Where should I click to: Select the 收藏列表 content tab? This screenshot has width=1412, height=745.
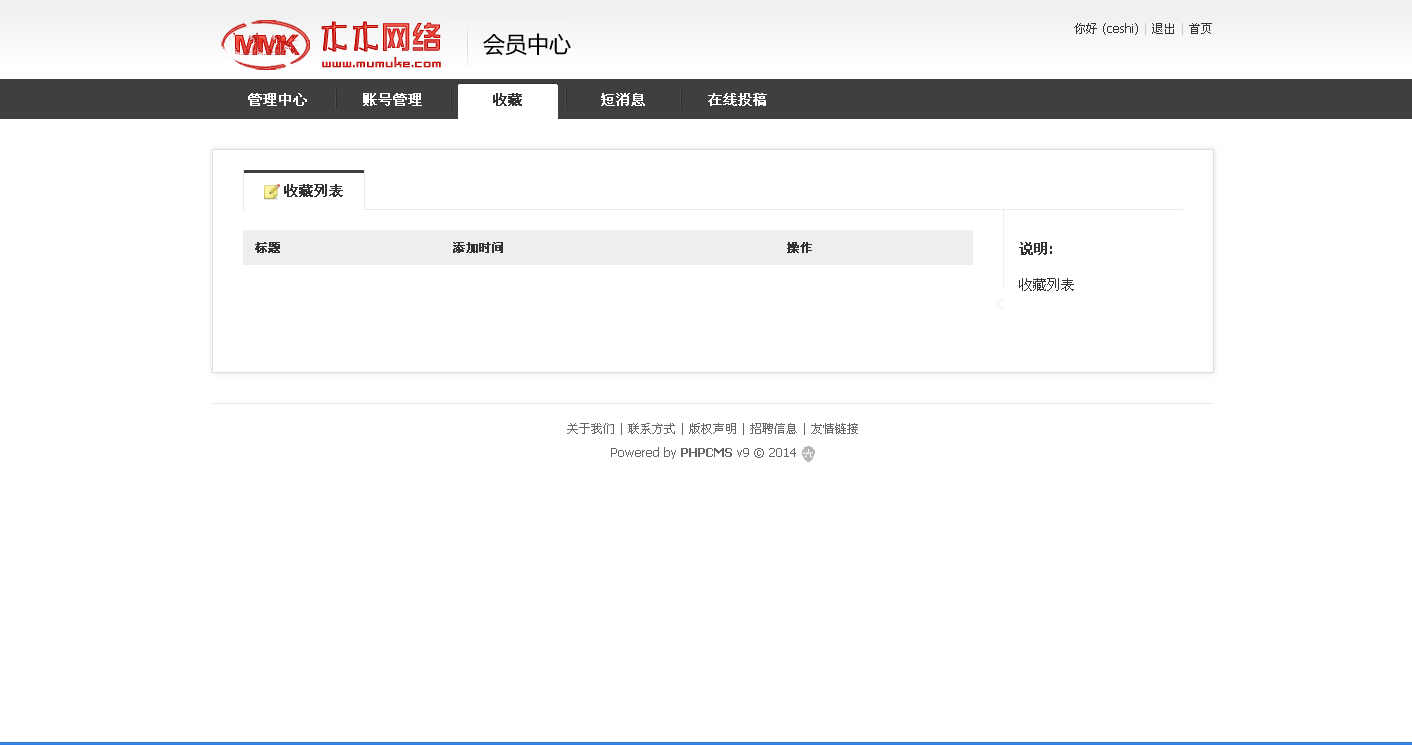coord(304,190)
